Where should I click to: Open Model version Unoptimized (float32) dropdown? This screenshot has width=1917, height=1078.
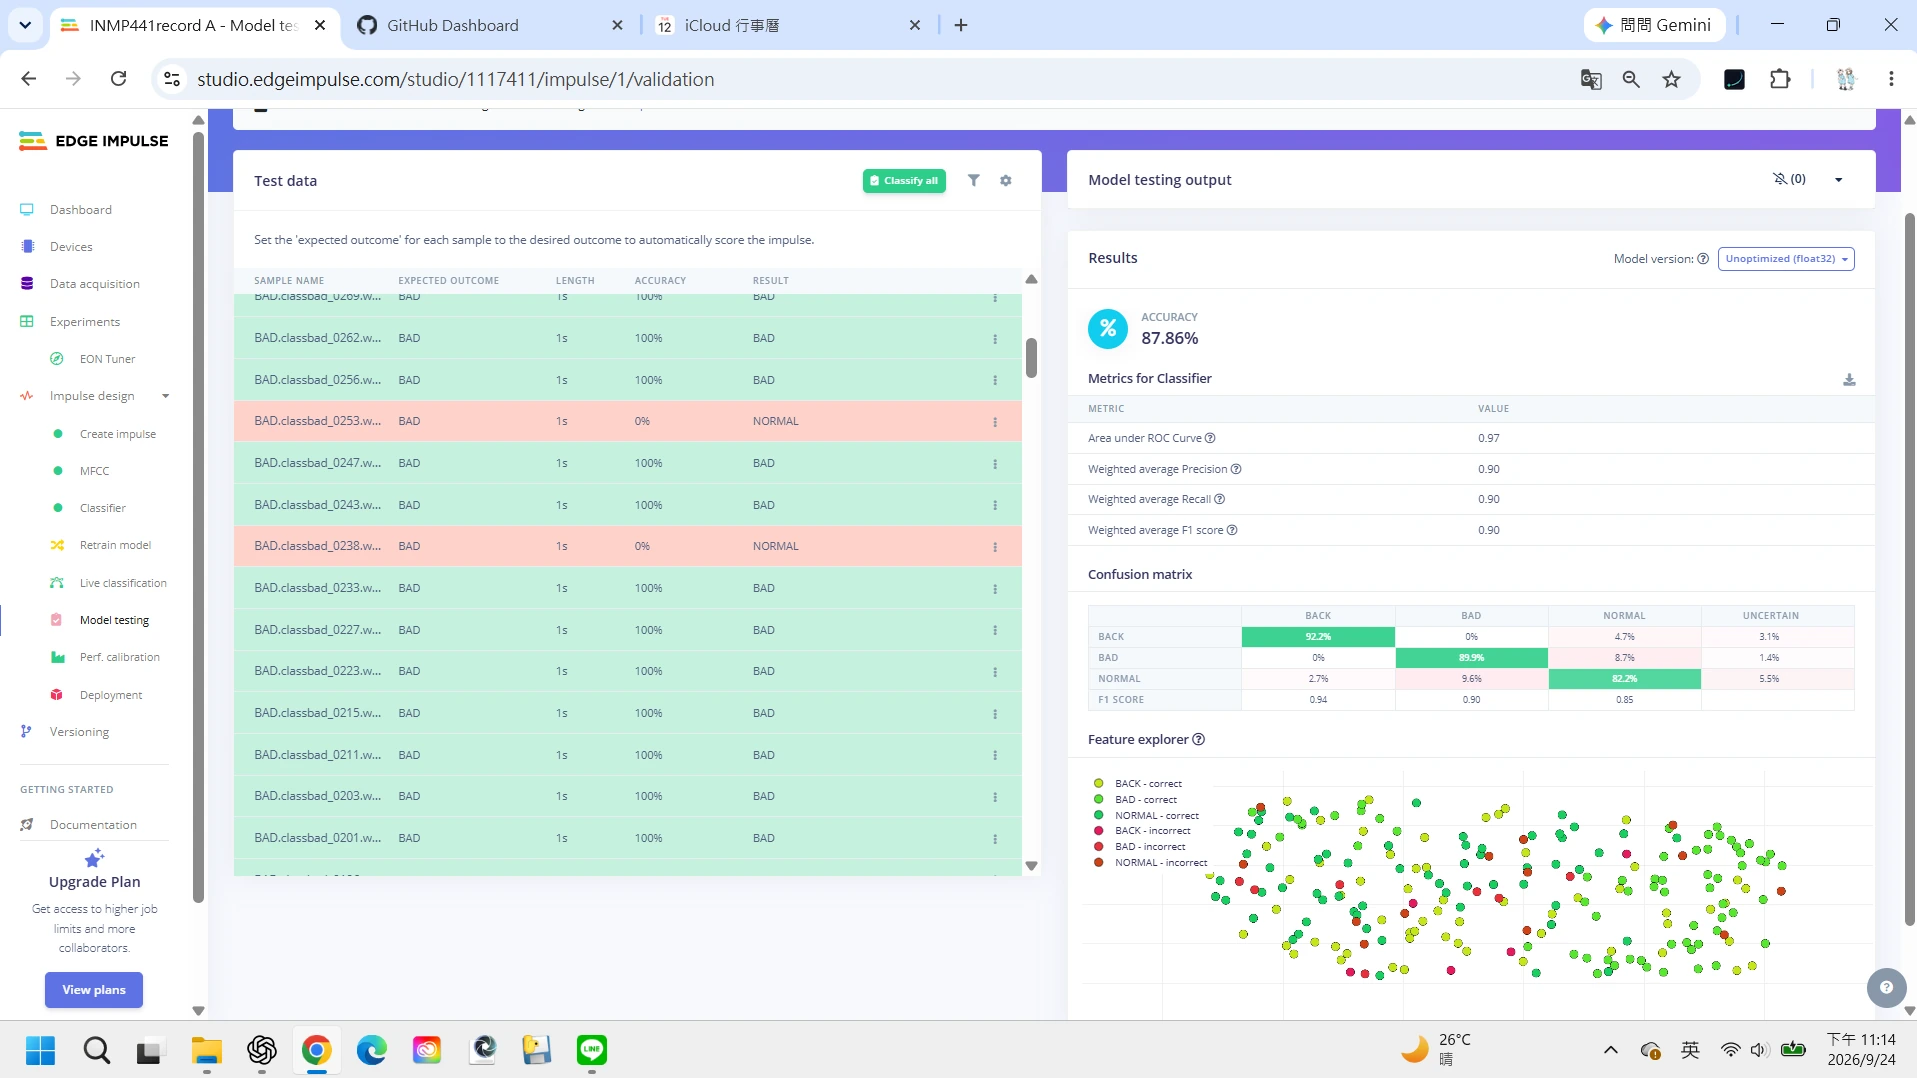tap(1786, 259)
